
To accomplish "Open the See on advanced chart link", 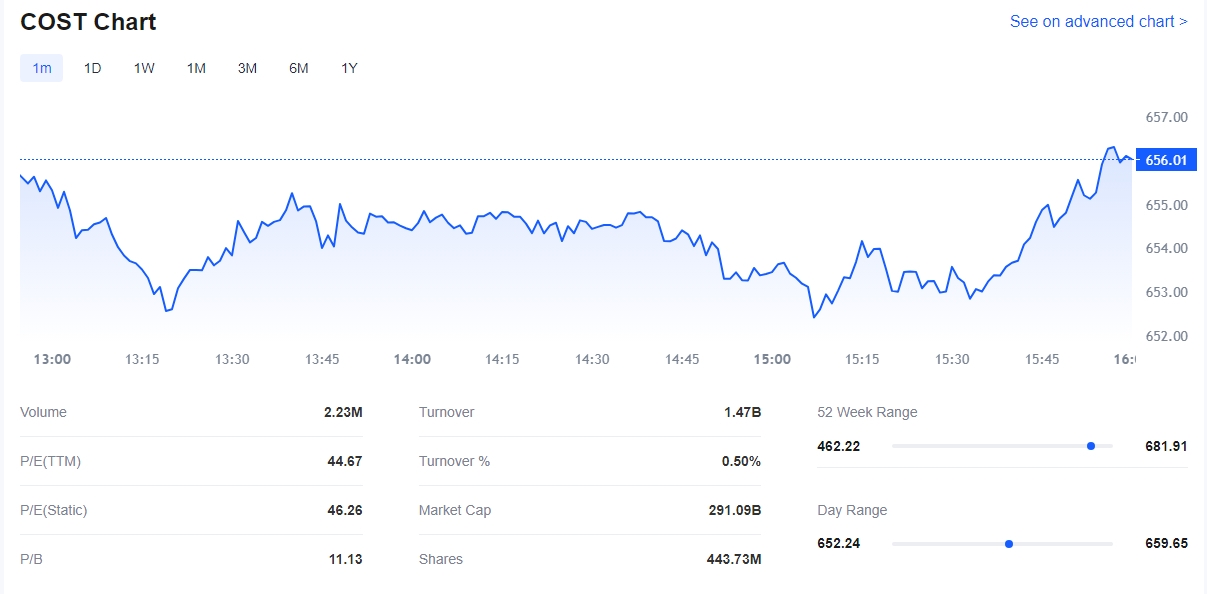I will coord(1098,21).
